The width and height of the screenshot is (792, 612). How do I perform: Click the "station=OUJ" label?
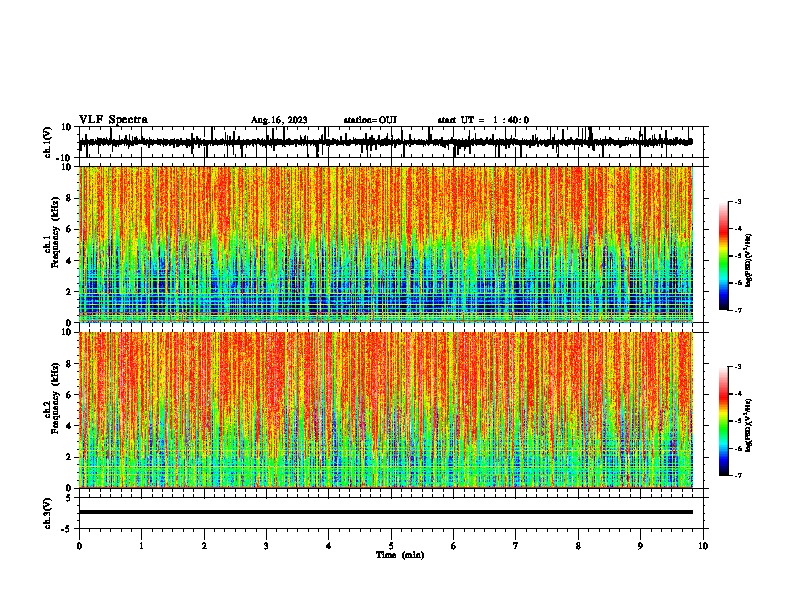[370, 120]
